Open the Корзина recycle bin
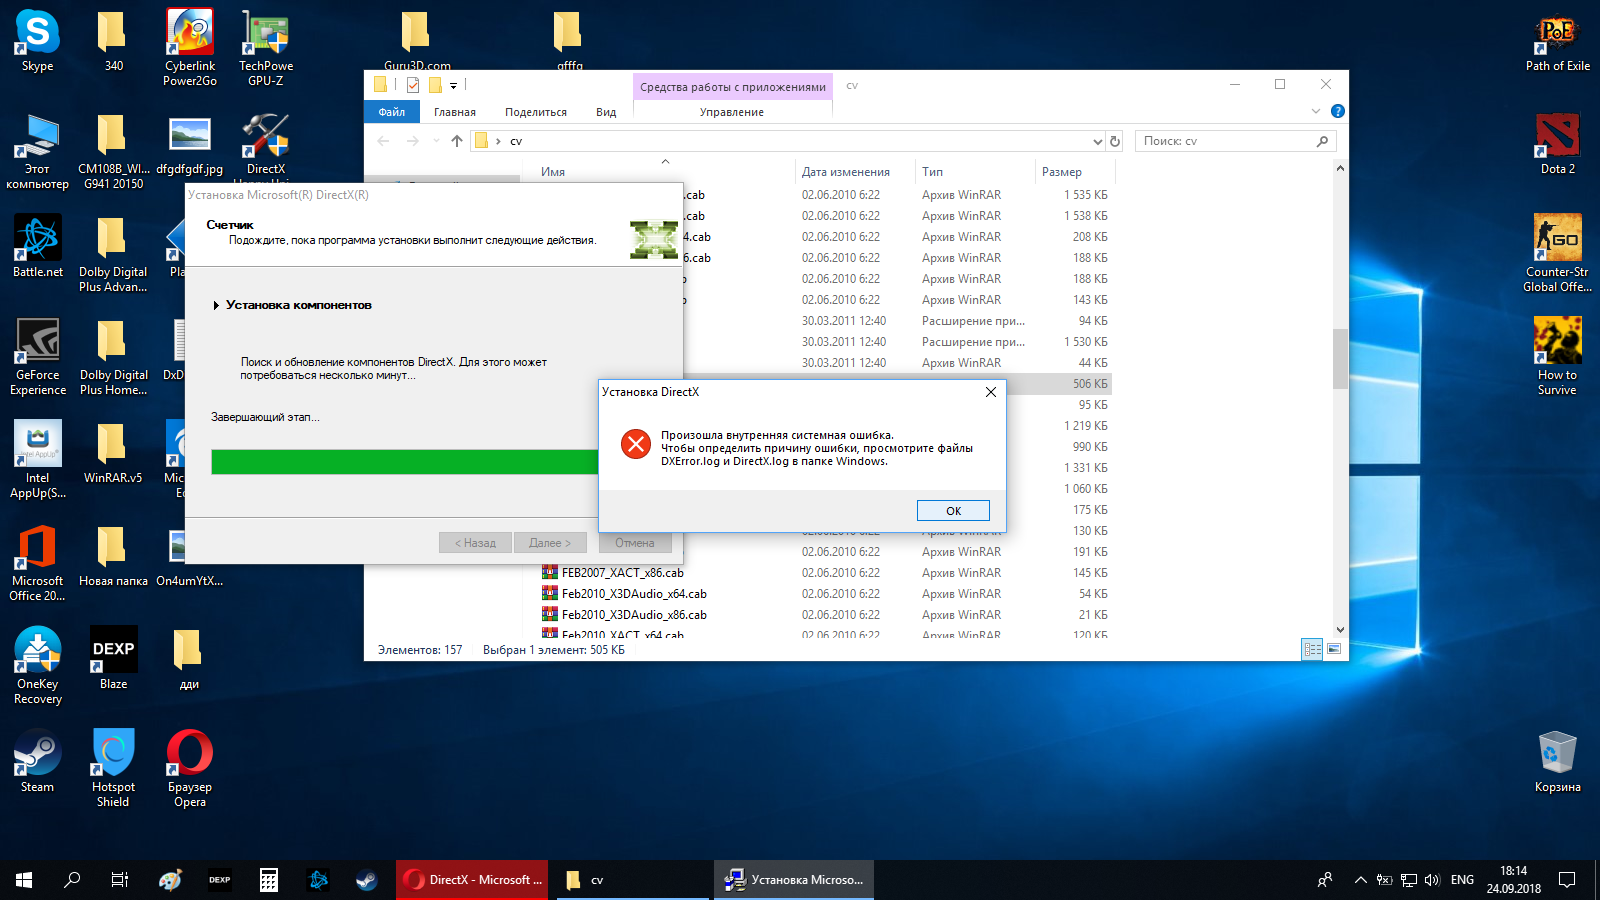 tap(1557, 762)
